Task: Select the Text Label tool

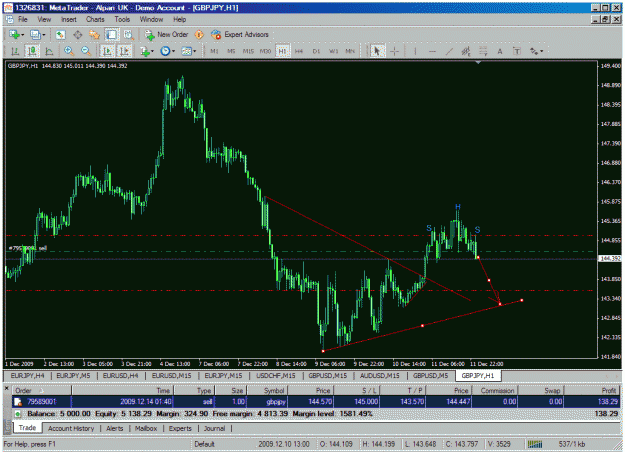Action: pos(517,51)
